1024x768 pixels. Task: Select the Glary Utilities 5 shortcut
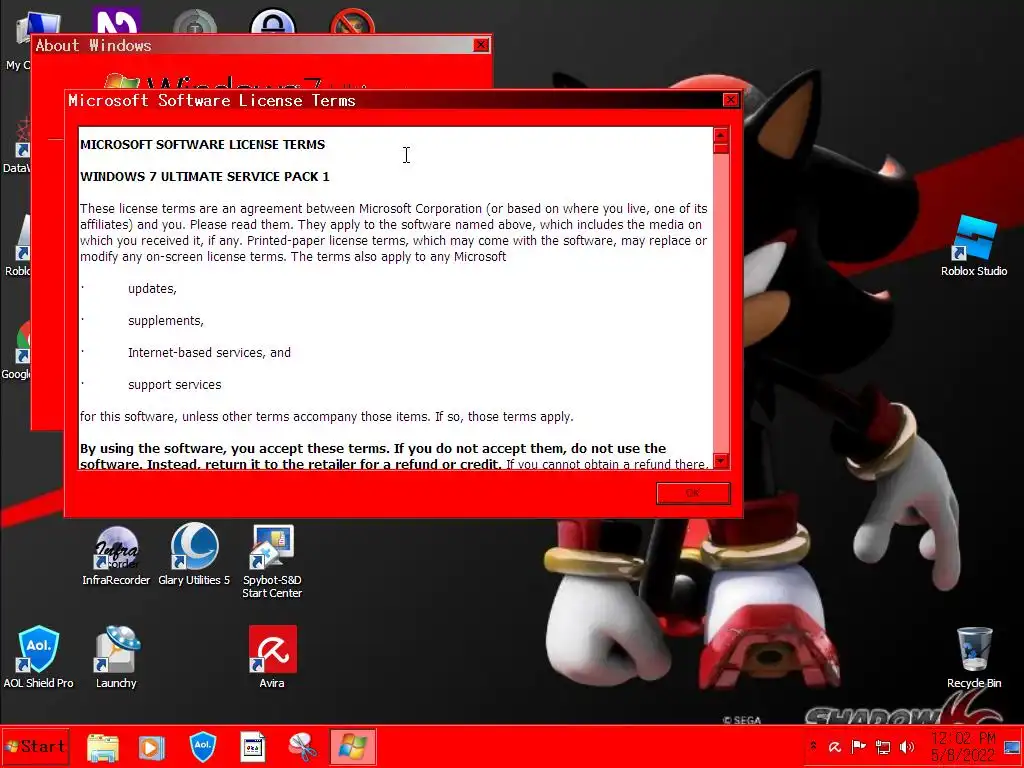coord(194,554)
